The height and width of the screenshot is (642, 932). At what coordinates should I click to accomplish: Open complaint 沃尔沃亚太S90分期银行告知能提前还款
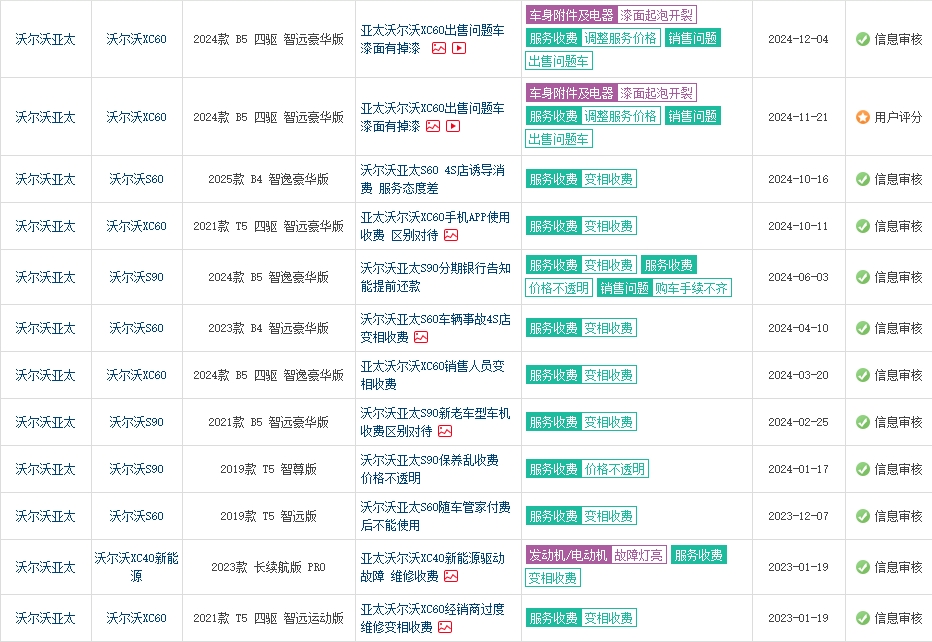point(435,277)
